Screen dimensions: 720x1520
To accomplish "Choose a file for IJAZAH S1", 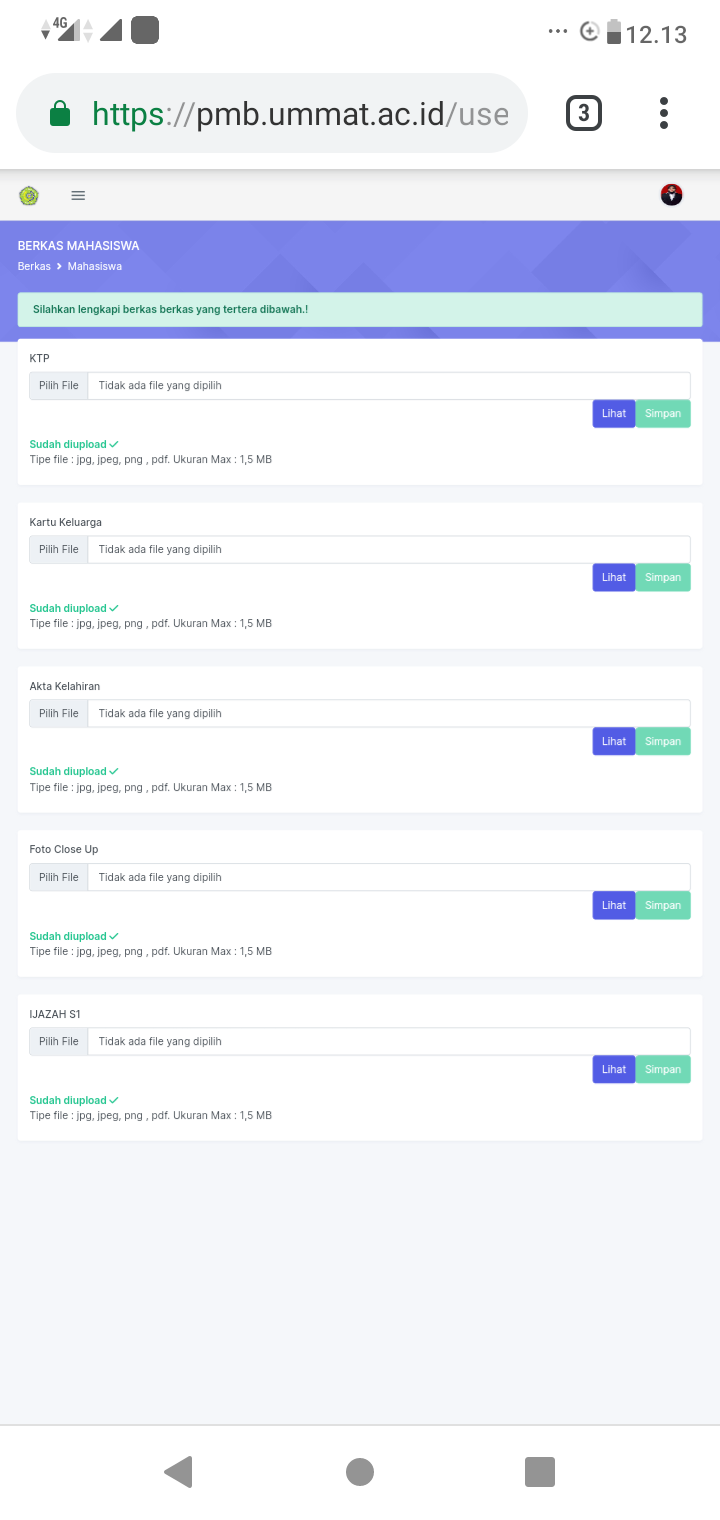I will 59,1042.
